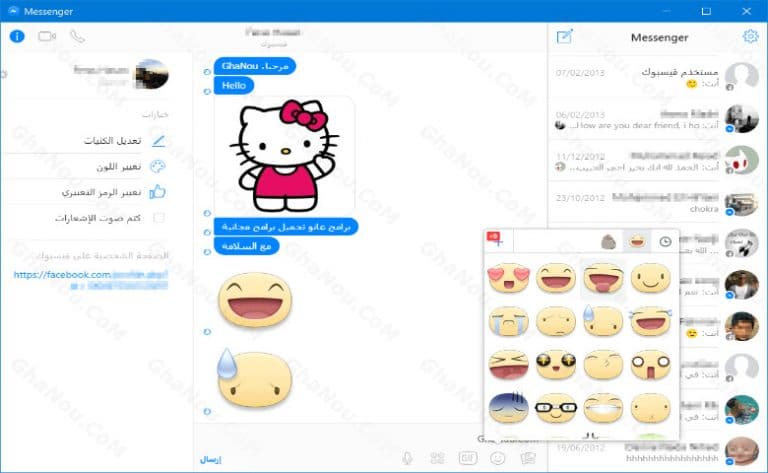
Task: Pick the laughing-with-tears sticker in picker
Action: click(650, 321)
